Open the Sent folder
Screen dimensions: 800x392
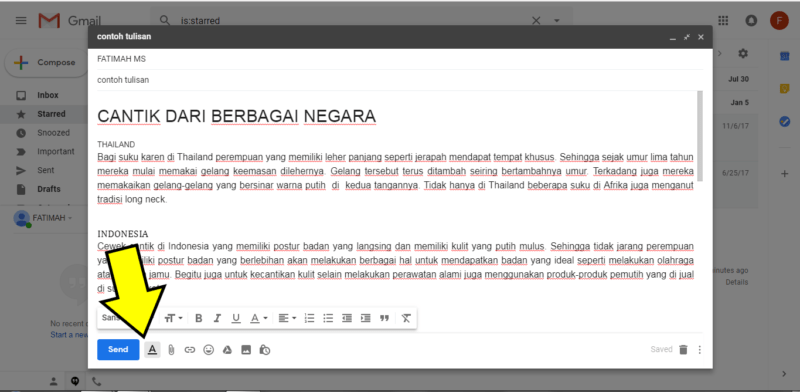45,170
